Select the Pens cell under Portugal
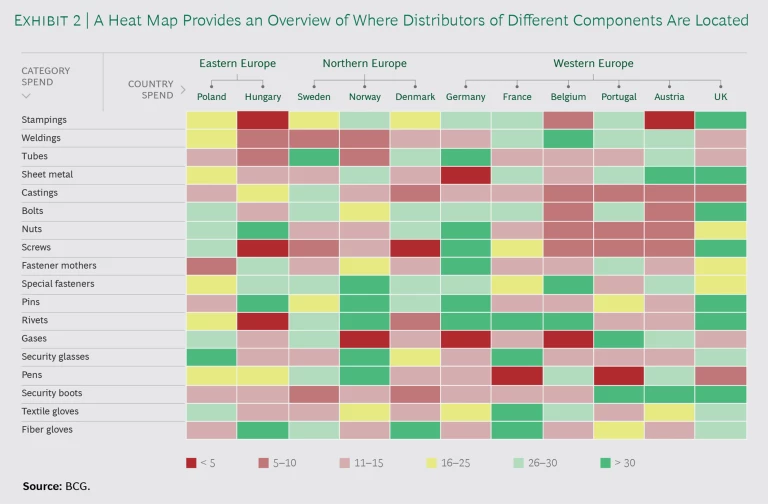This screenshot has height=504, width=768. 619,375
